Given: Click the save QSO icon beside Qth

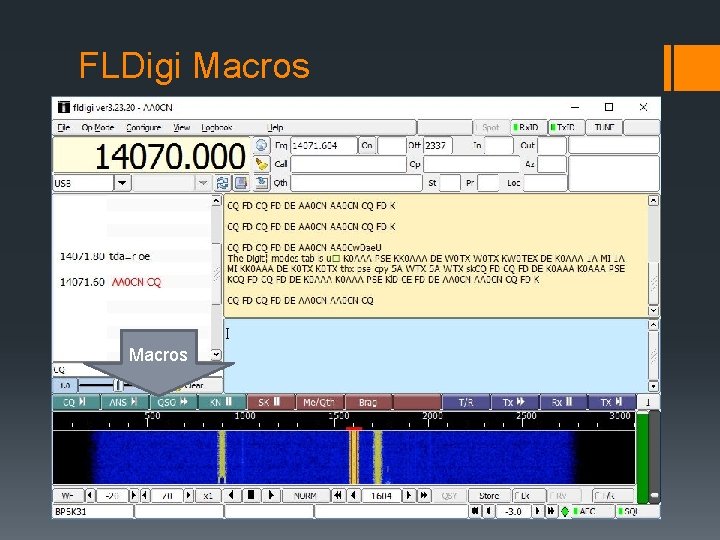Looking at the screenshot, I should (261, 183).
